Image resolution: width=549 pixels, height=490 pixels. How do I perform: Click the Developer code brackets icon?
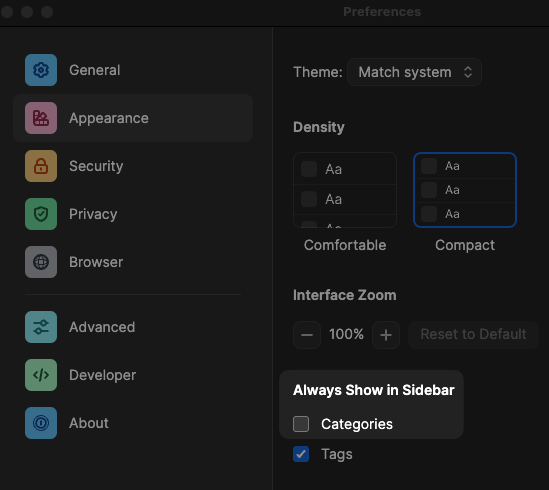point(41,375)
